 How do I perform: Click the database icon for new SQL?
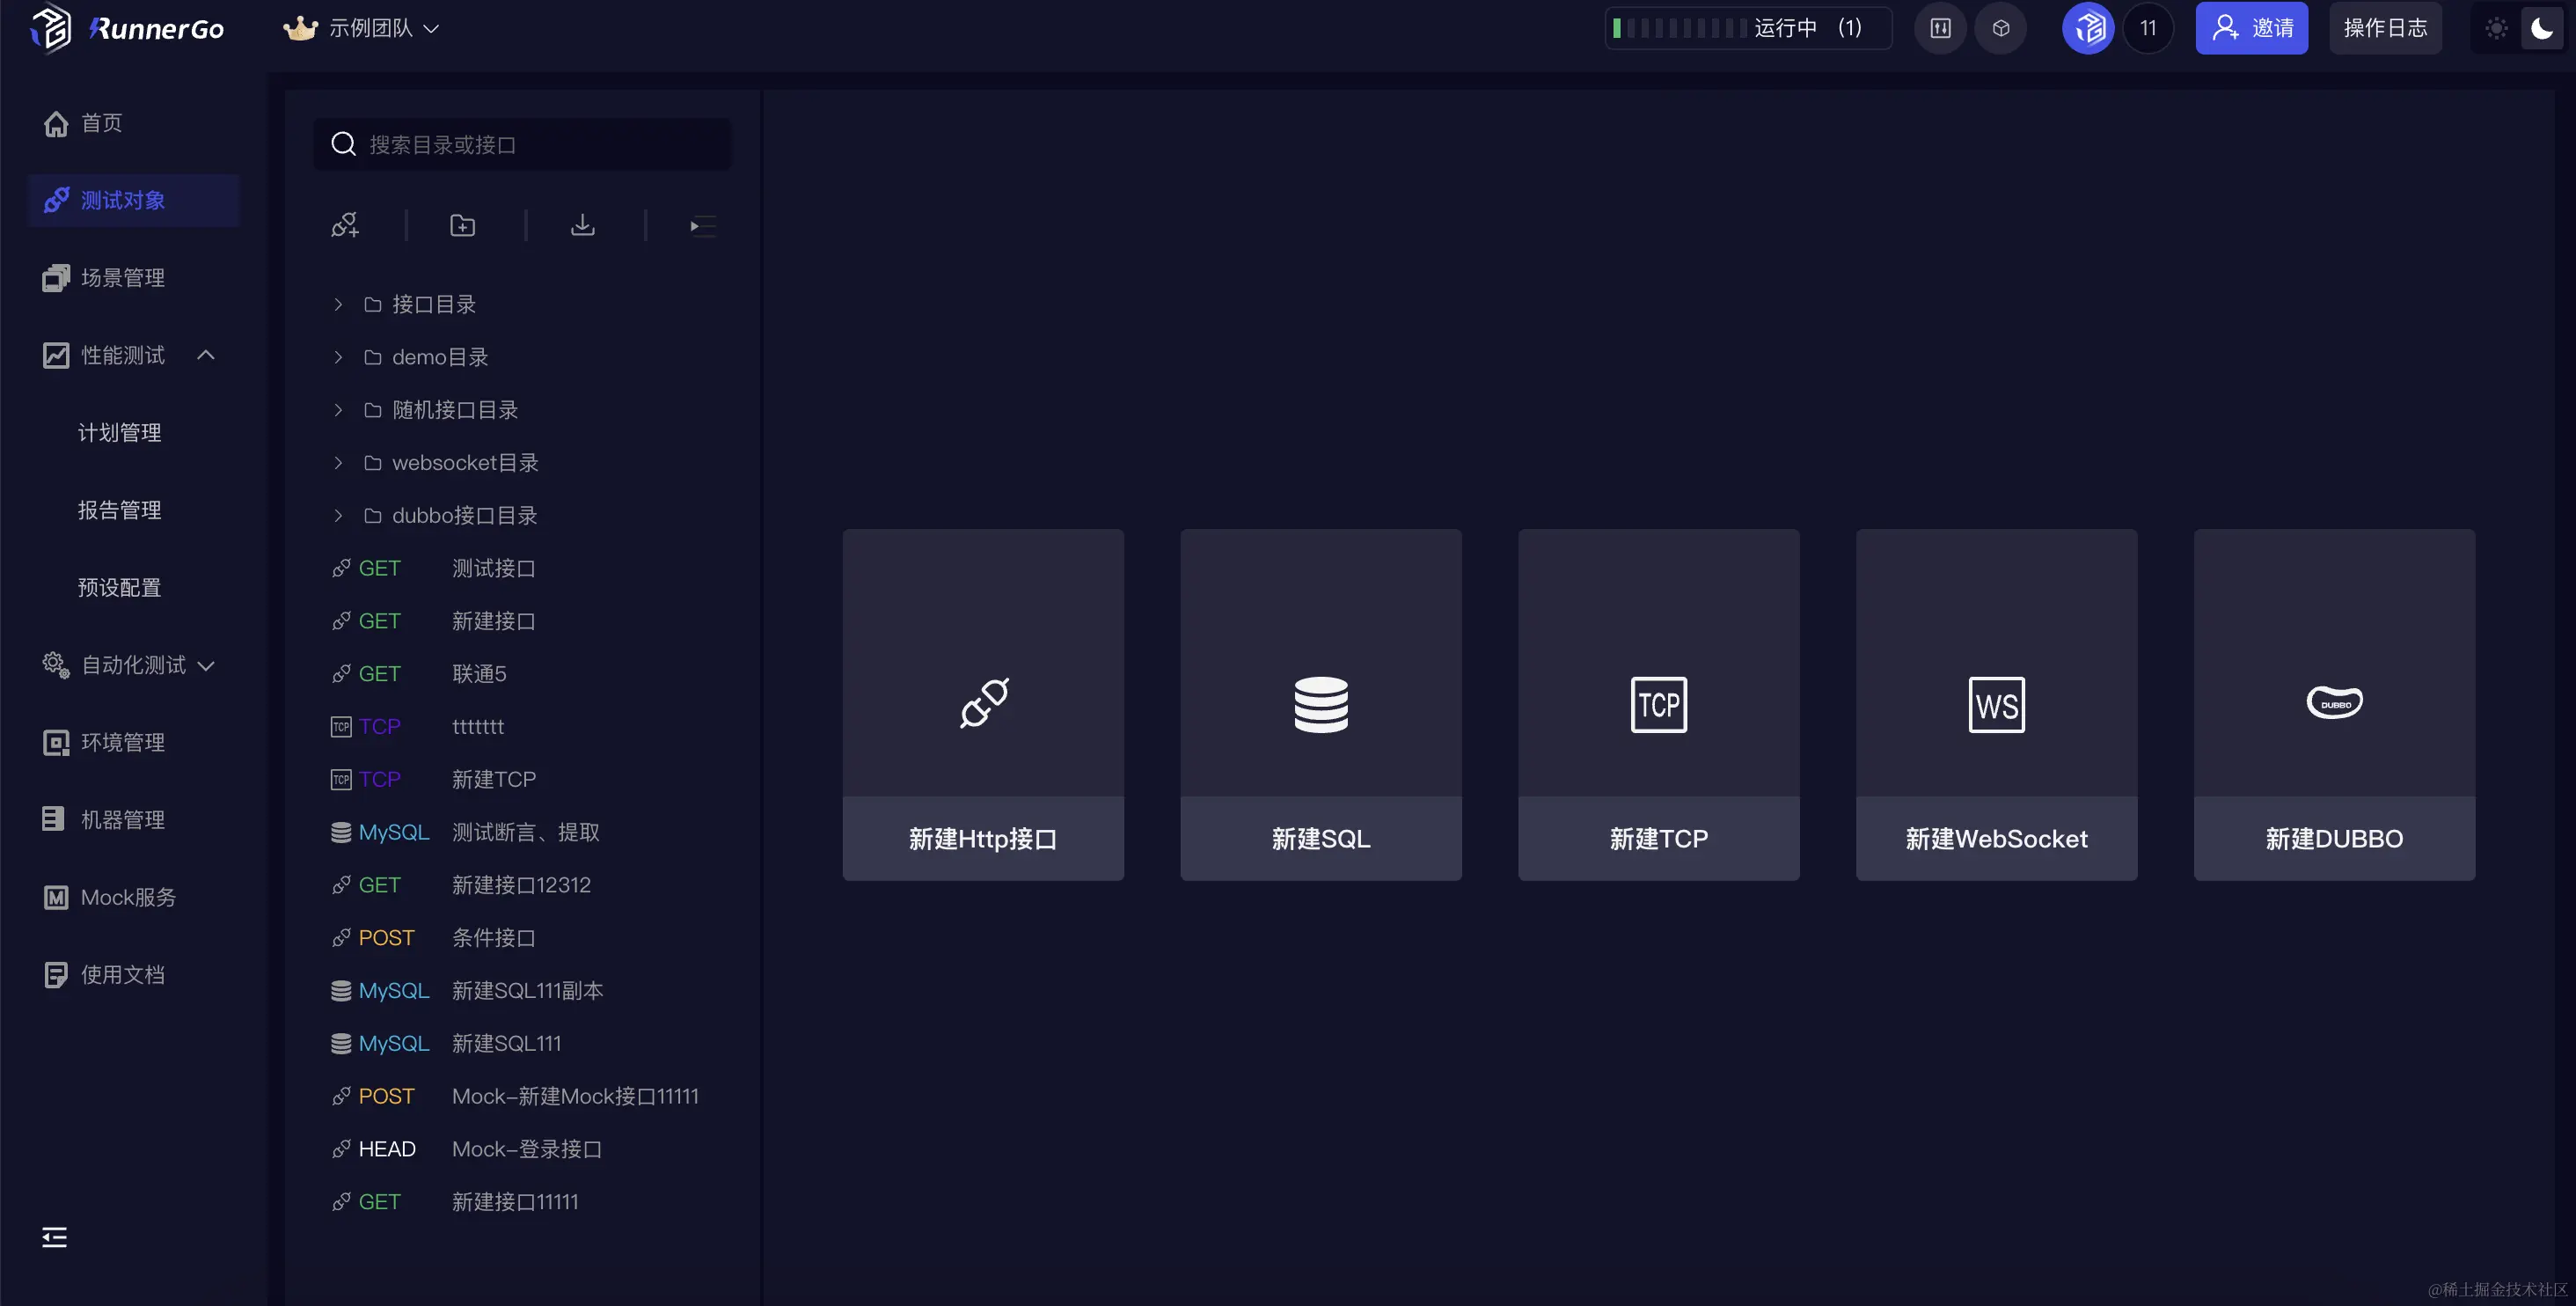point(1320,704)
